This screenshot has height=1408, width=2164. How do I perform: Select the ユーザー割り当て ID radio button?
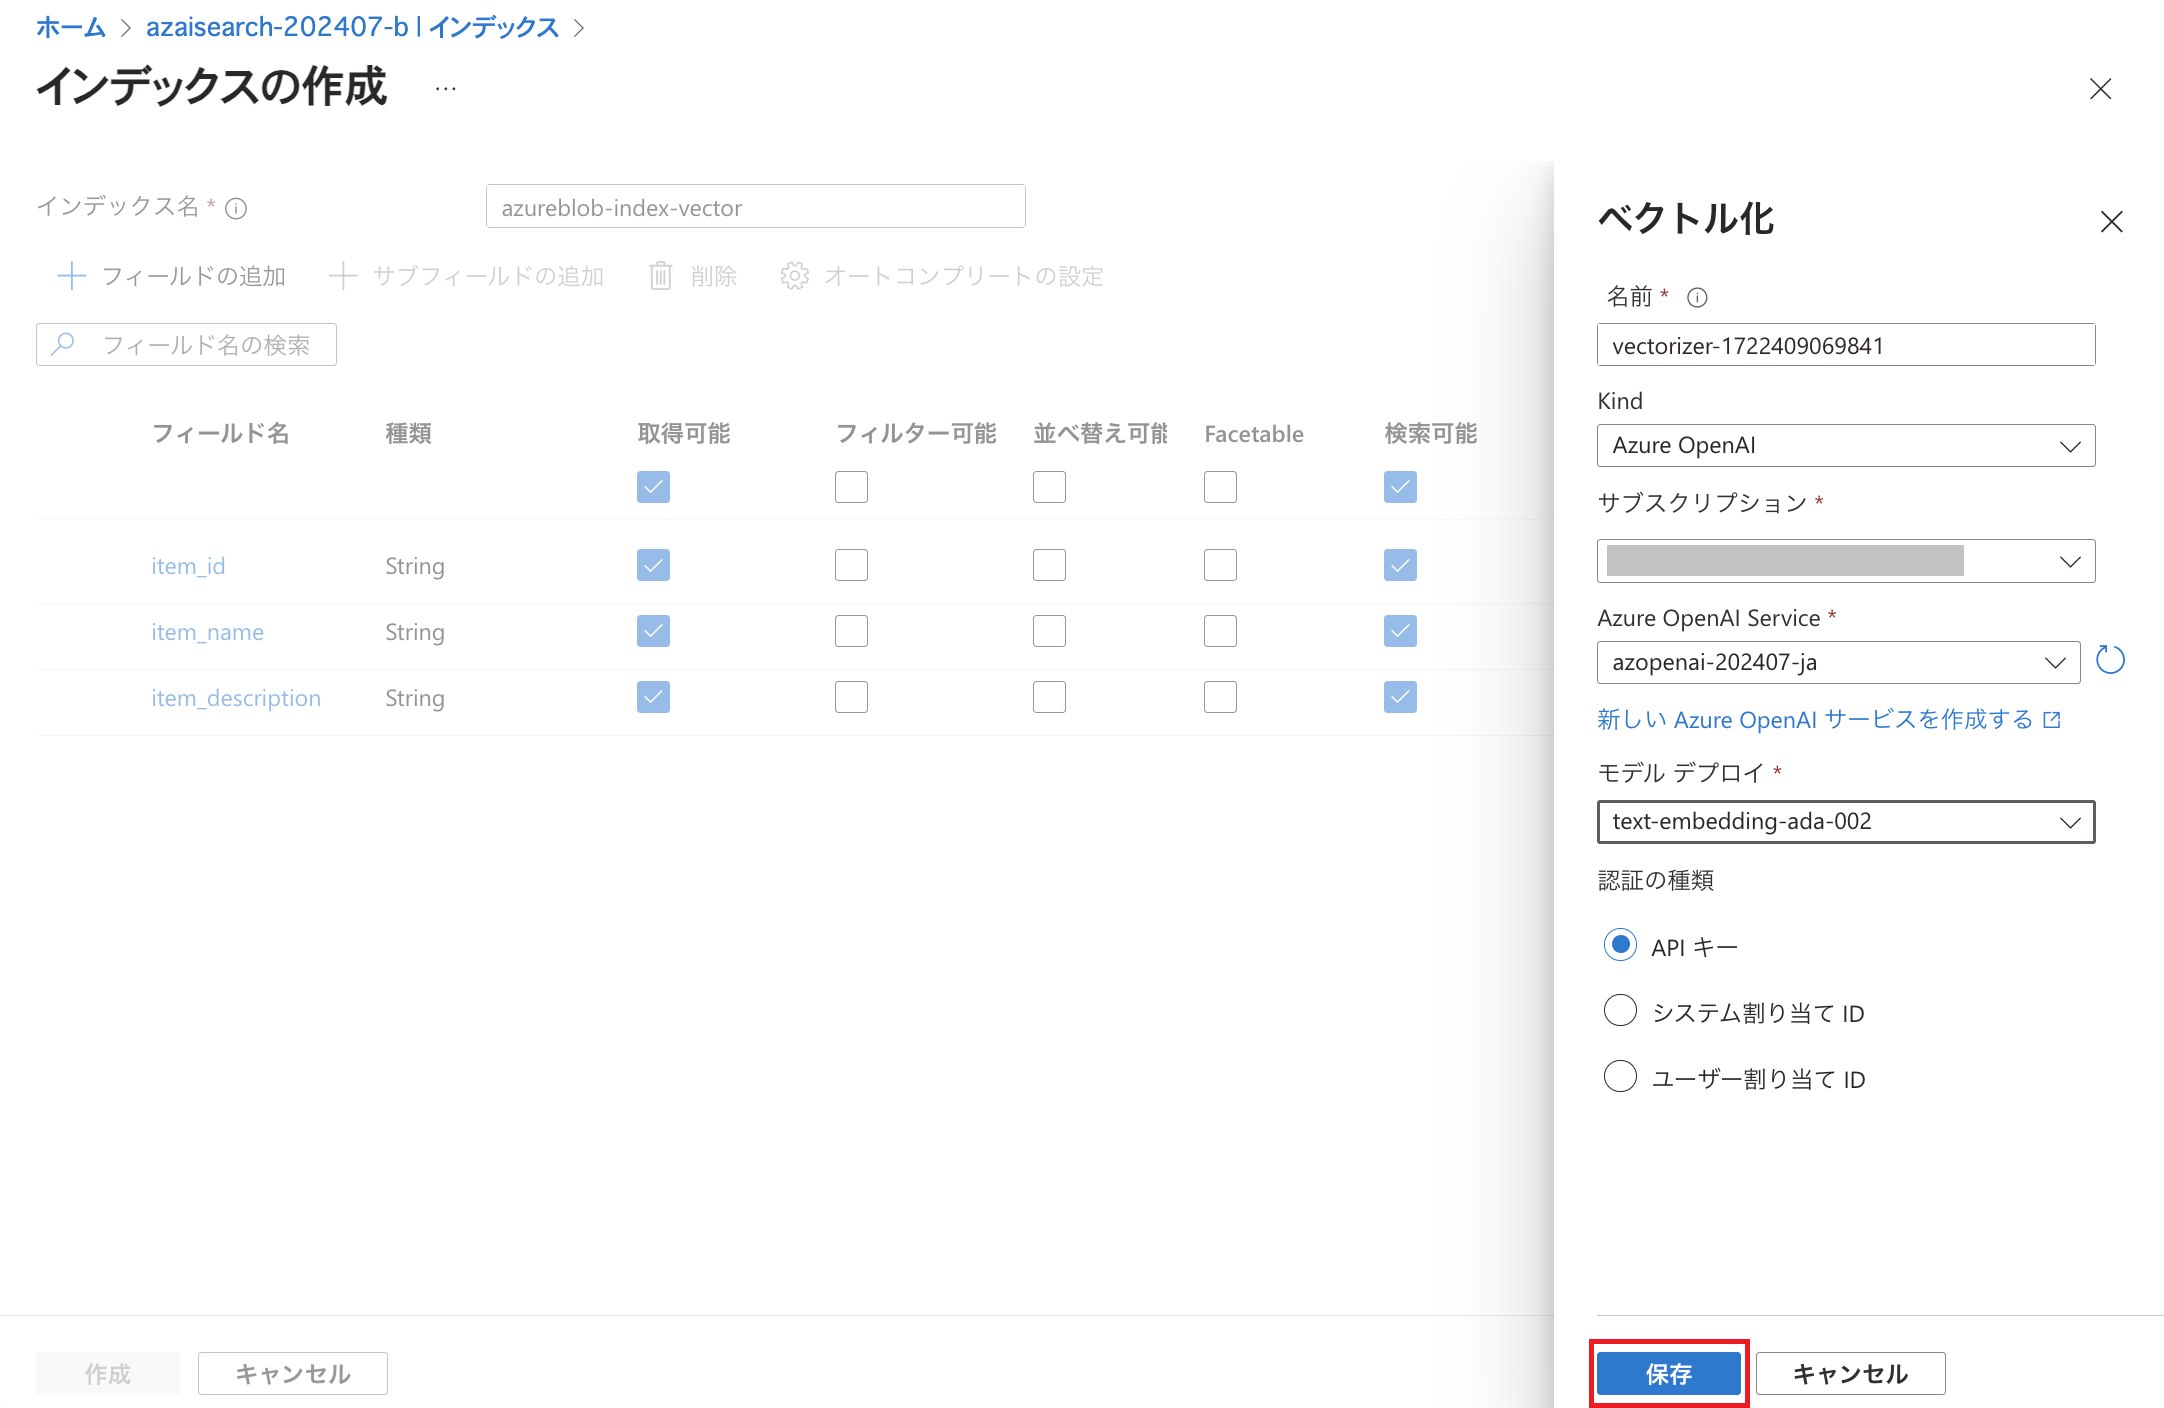click(x=1620, y=1077)
